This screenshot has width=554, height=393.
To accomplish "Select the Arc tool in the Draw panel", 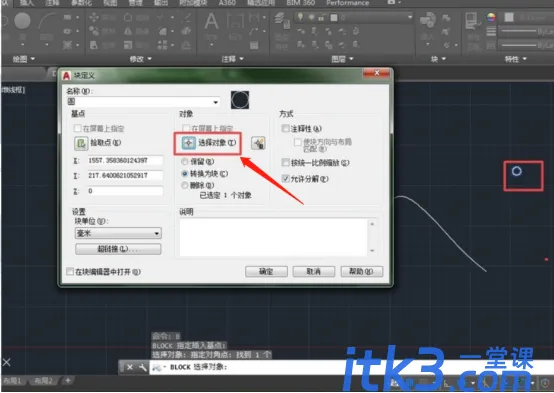I will click(x=47, y=22).
